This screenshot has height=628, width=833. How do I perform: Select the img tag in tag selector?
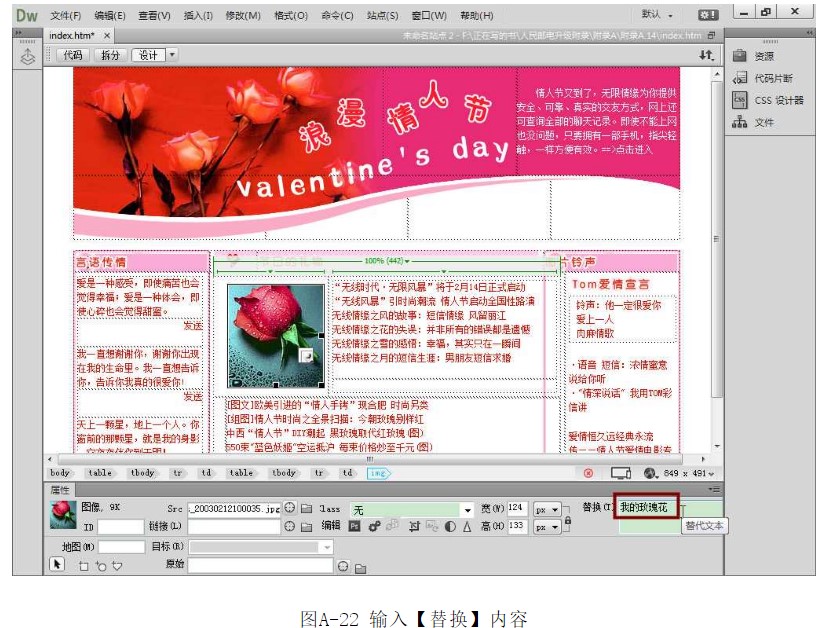pyautogui.click(x=377, y=473)
